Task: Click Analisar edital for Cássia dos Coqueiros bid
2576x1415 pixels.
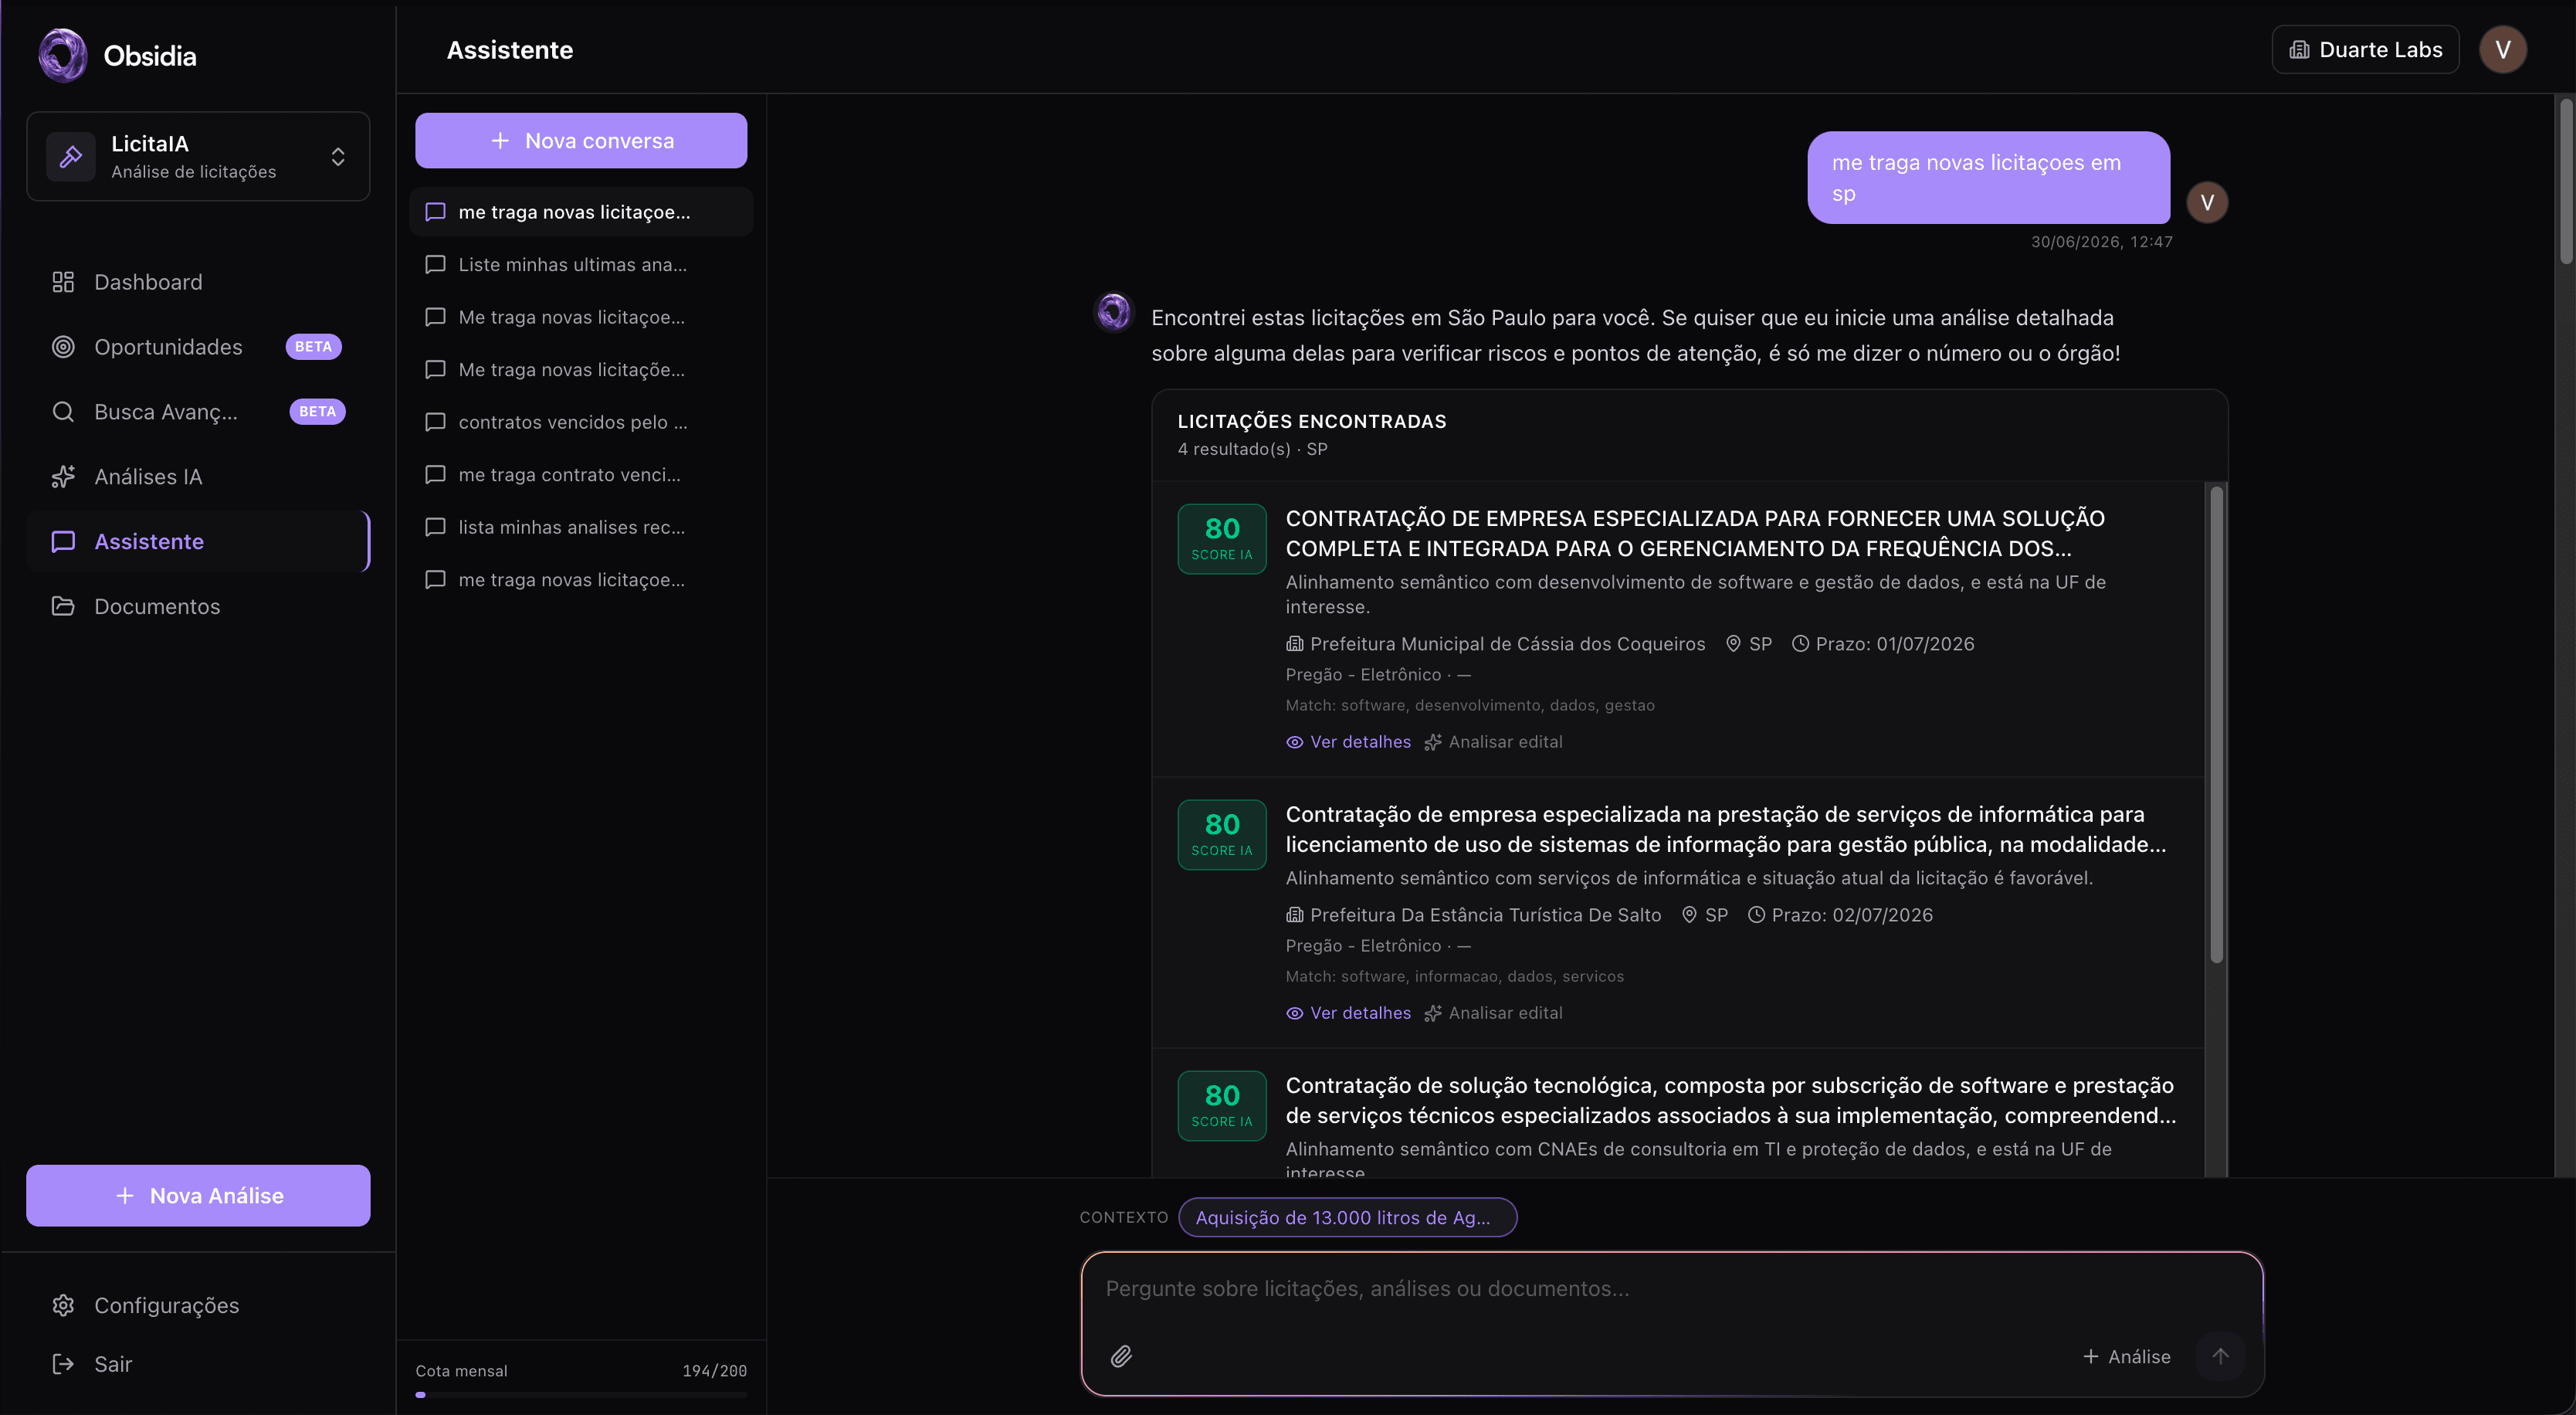Action: pos(1493,742)
